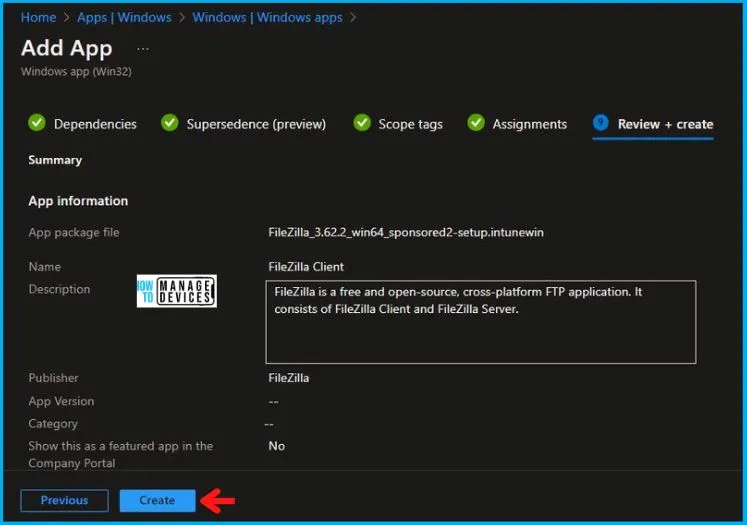The image size is (747, 525).
Task: Click blue step circle beside Review + create
Action: point(601,123)
